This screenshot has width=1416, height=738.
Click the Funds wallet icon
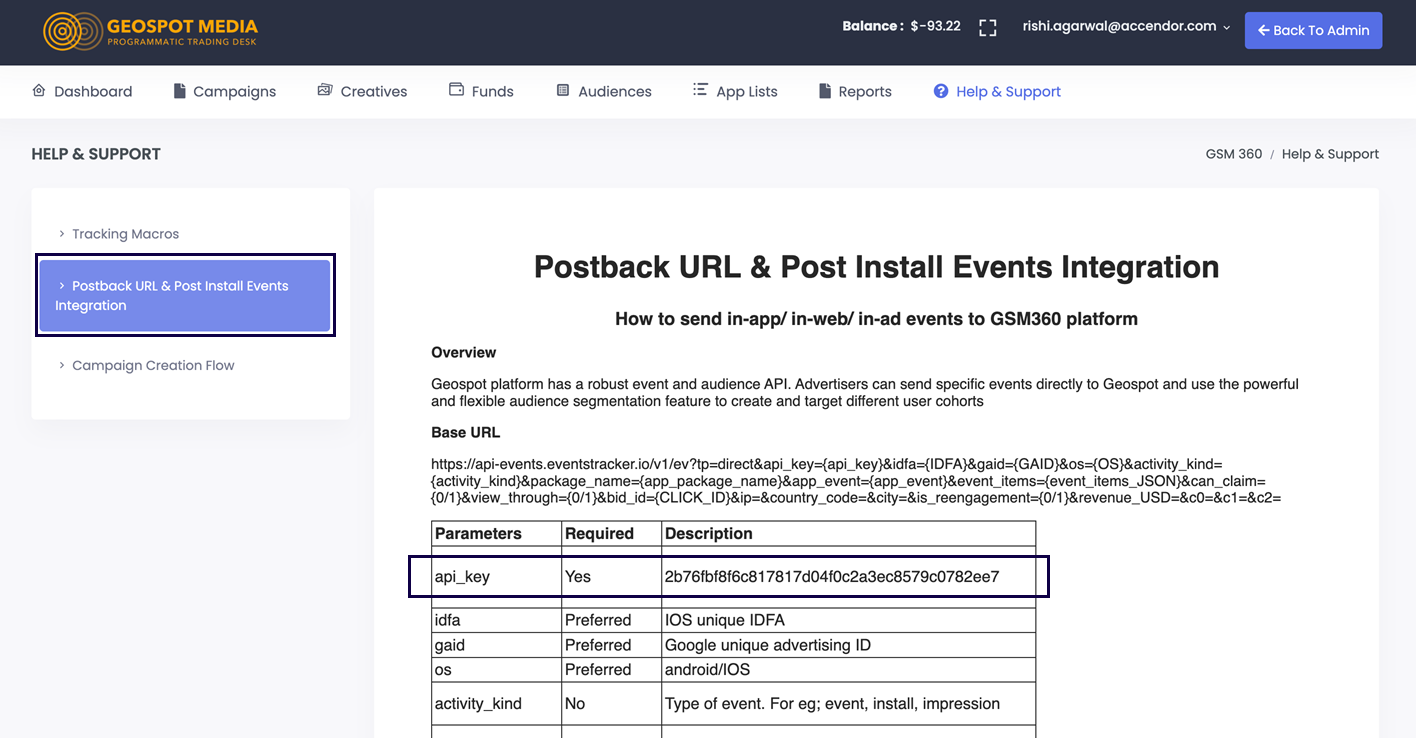tap(456, 90)
